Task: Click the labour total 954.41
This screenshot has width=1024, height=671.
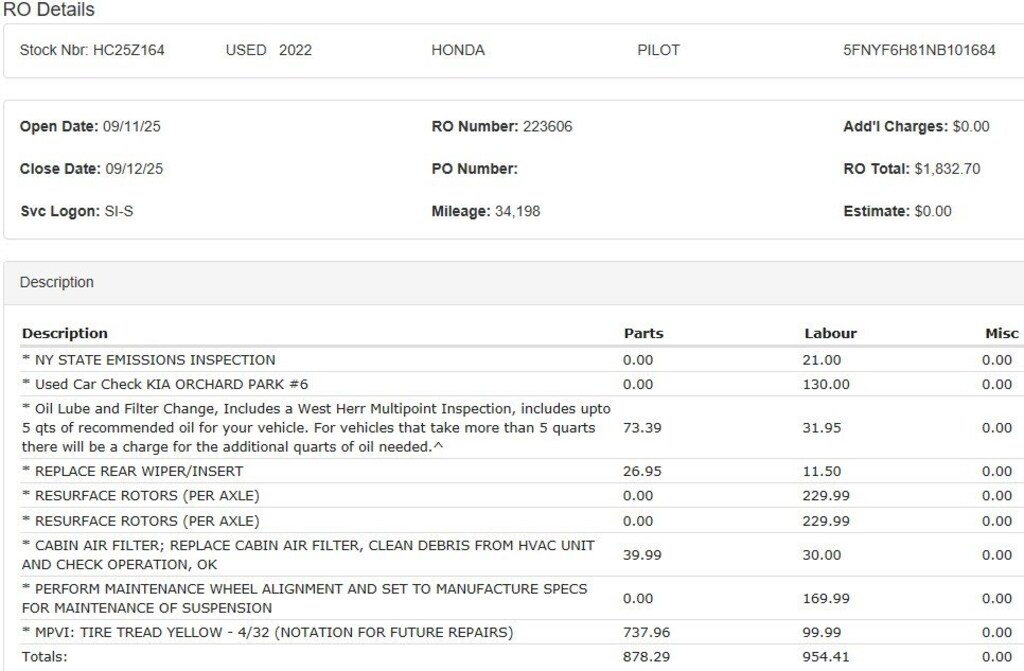Action: (x=823, y=657)
